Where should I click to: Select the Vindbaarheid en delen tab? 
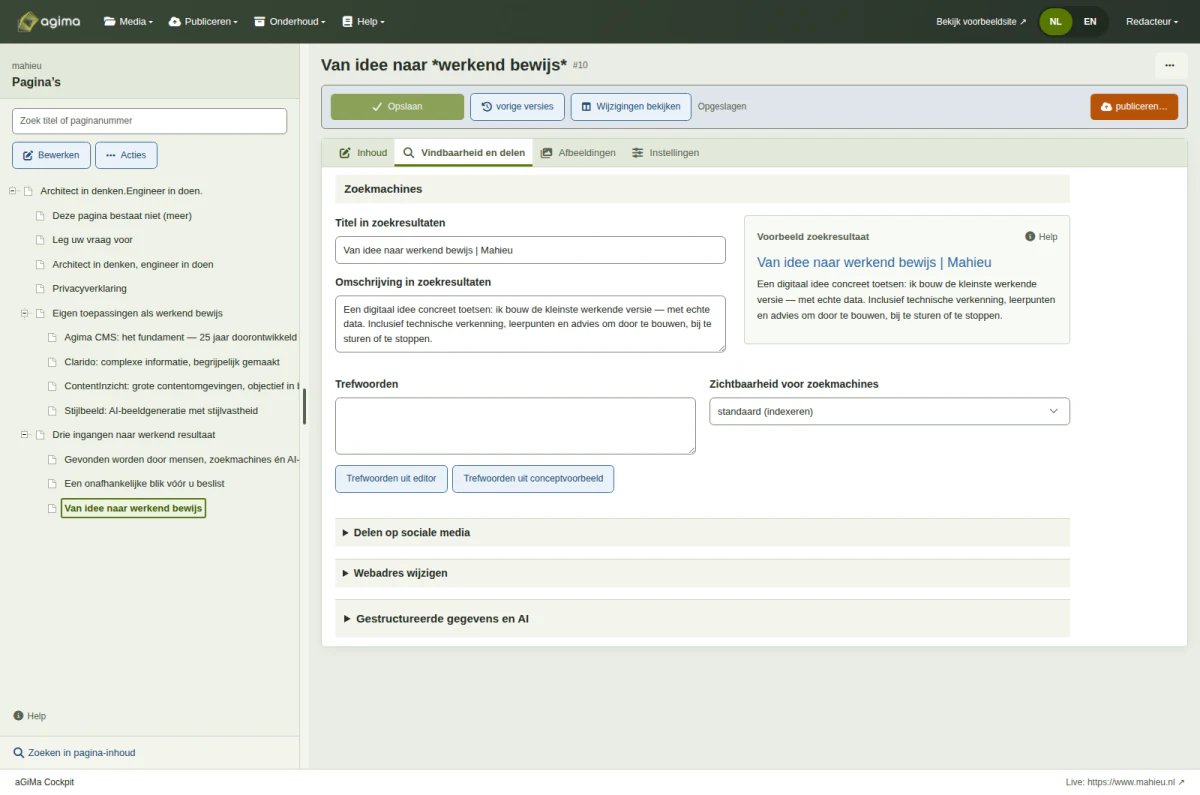pos(463,153)
